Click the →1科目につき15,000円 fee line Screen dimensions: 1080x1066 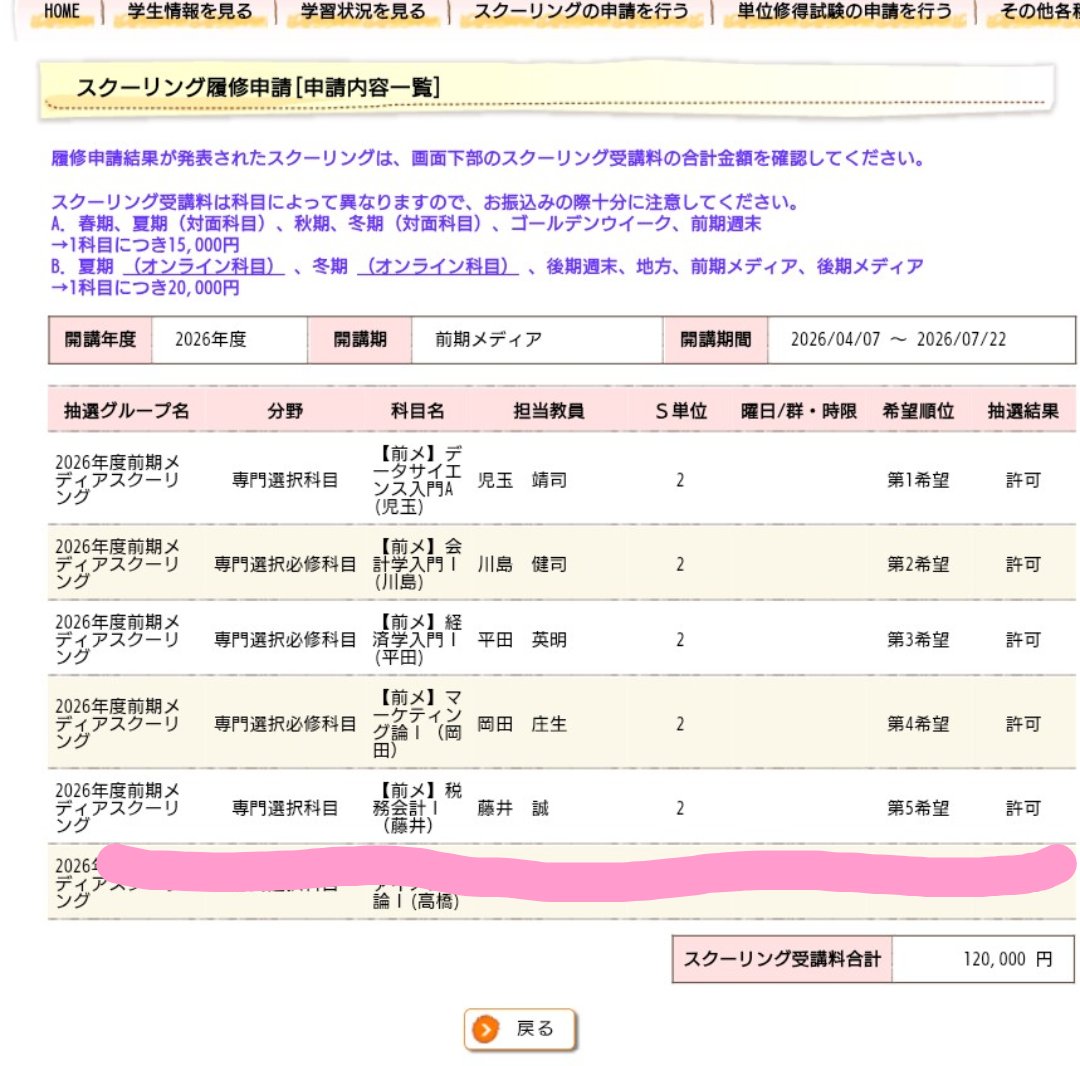145,244
